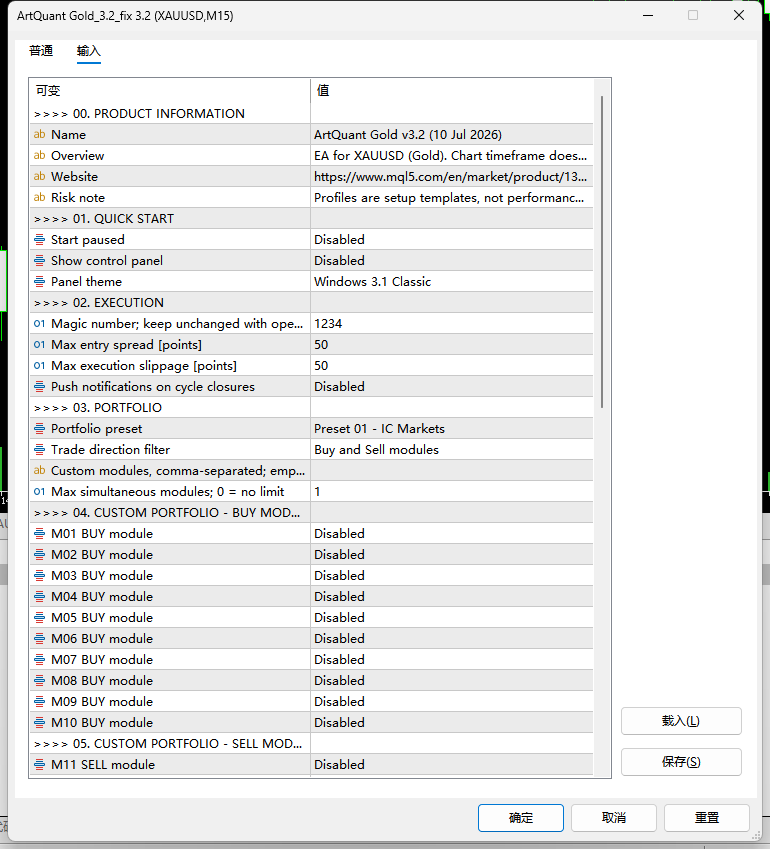Image resolution: width=770 pixels, height=849 pixels.
Task: Switch to the 普通 tab
Action: click(41, 51)
